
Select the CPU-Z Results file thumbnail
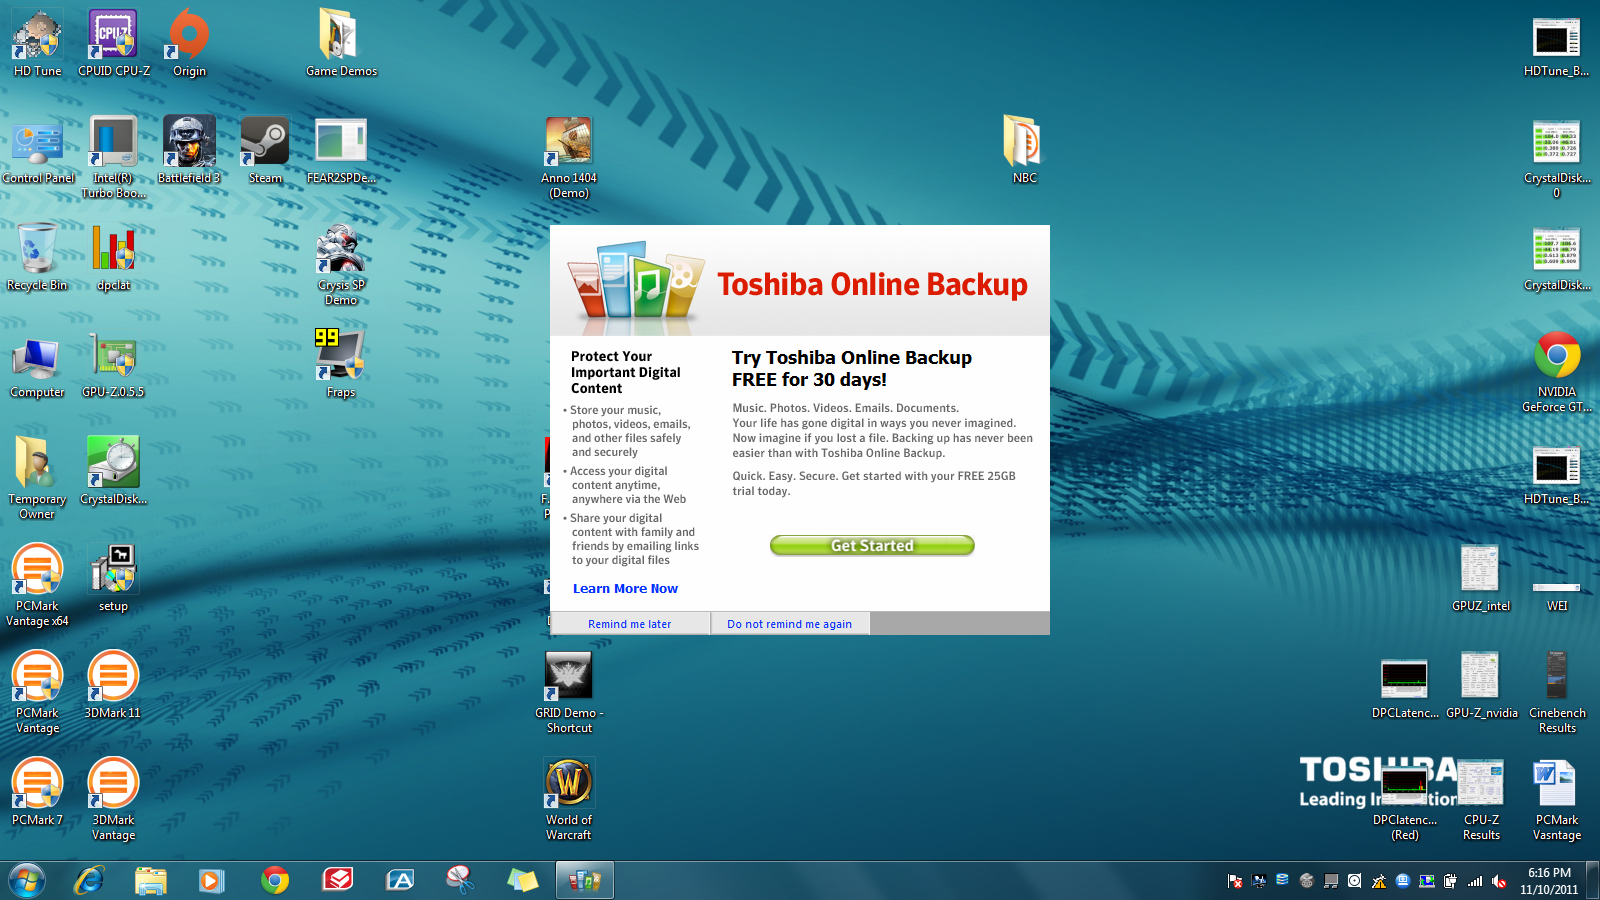point(1481,799)
